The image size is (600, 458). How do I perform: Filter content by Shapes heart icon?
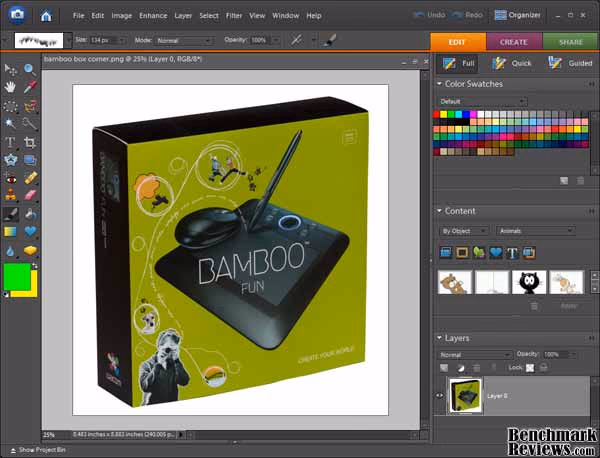tap(496, 253)
